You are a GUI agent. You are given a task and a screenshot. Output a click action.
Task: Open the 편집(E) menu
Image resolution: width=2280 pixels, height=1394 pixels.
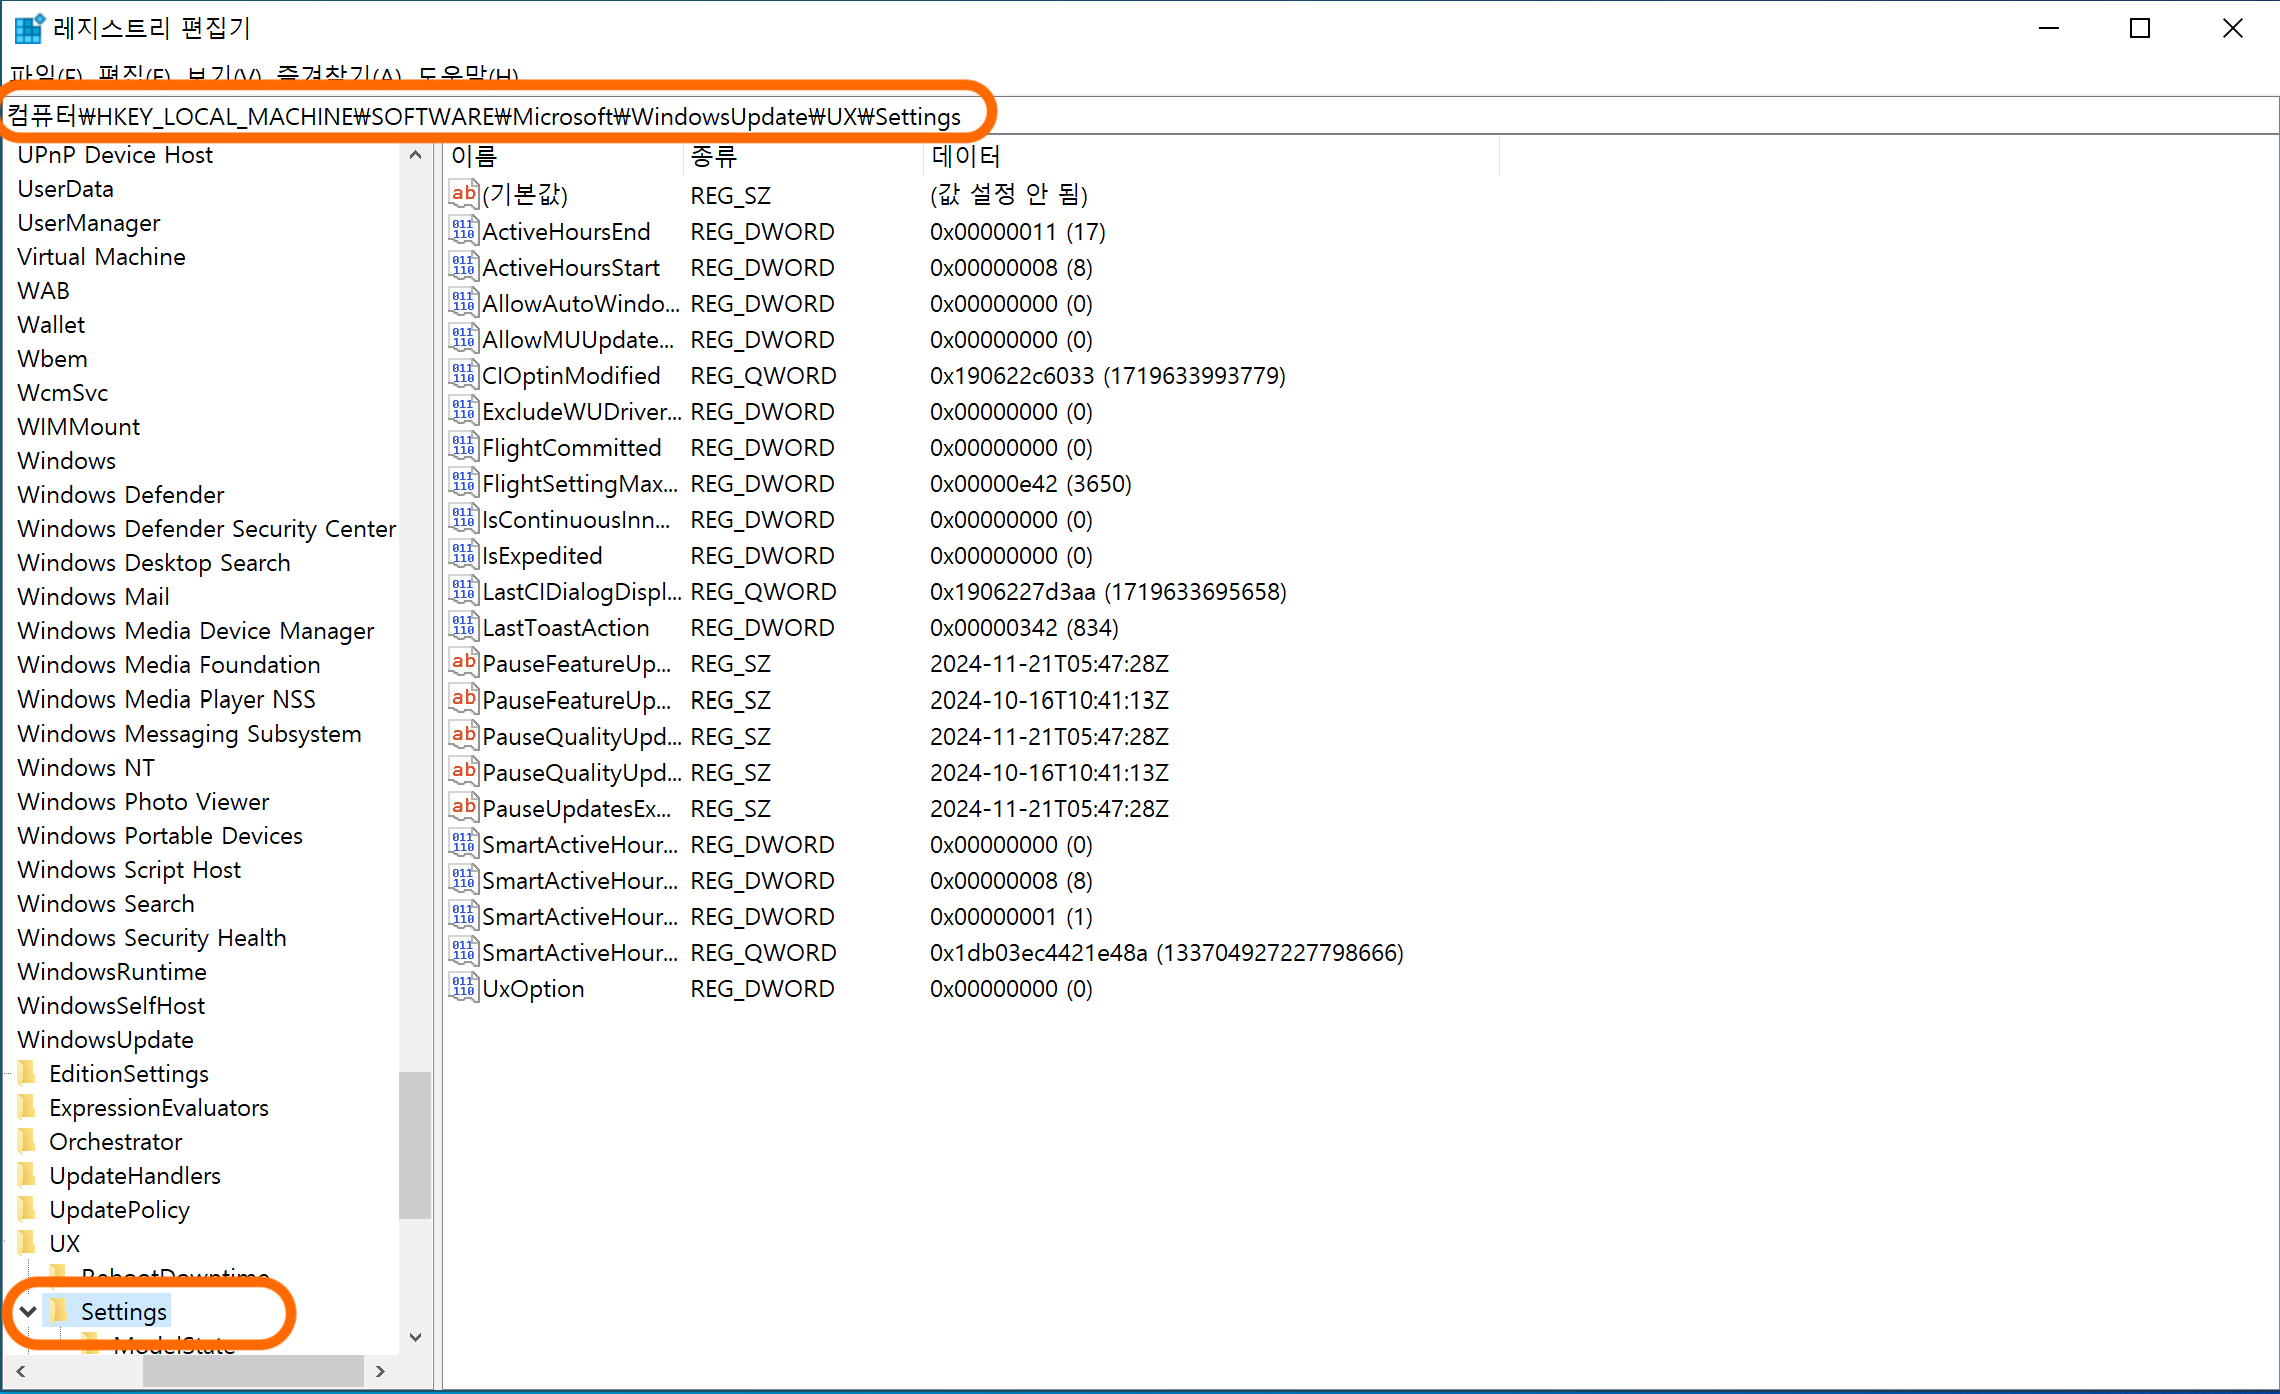pos(134,76)
